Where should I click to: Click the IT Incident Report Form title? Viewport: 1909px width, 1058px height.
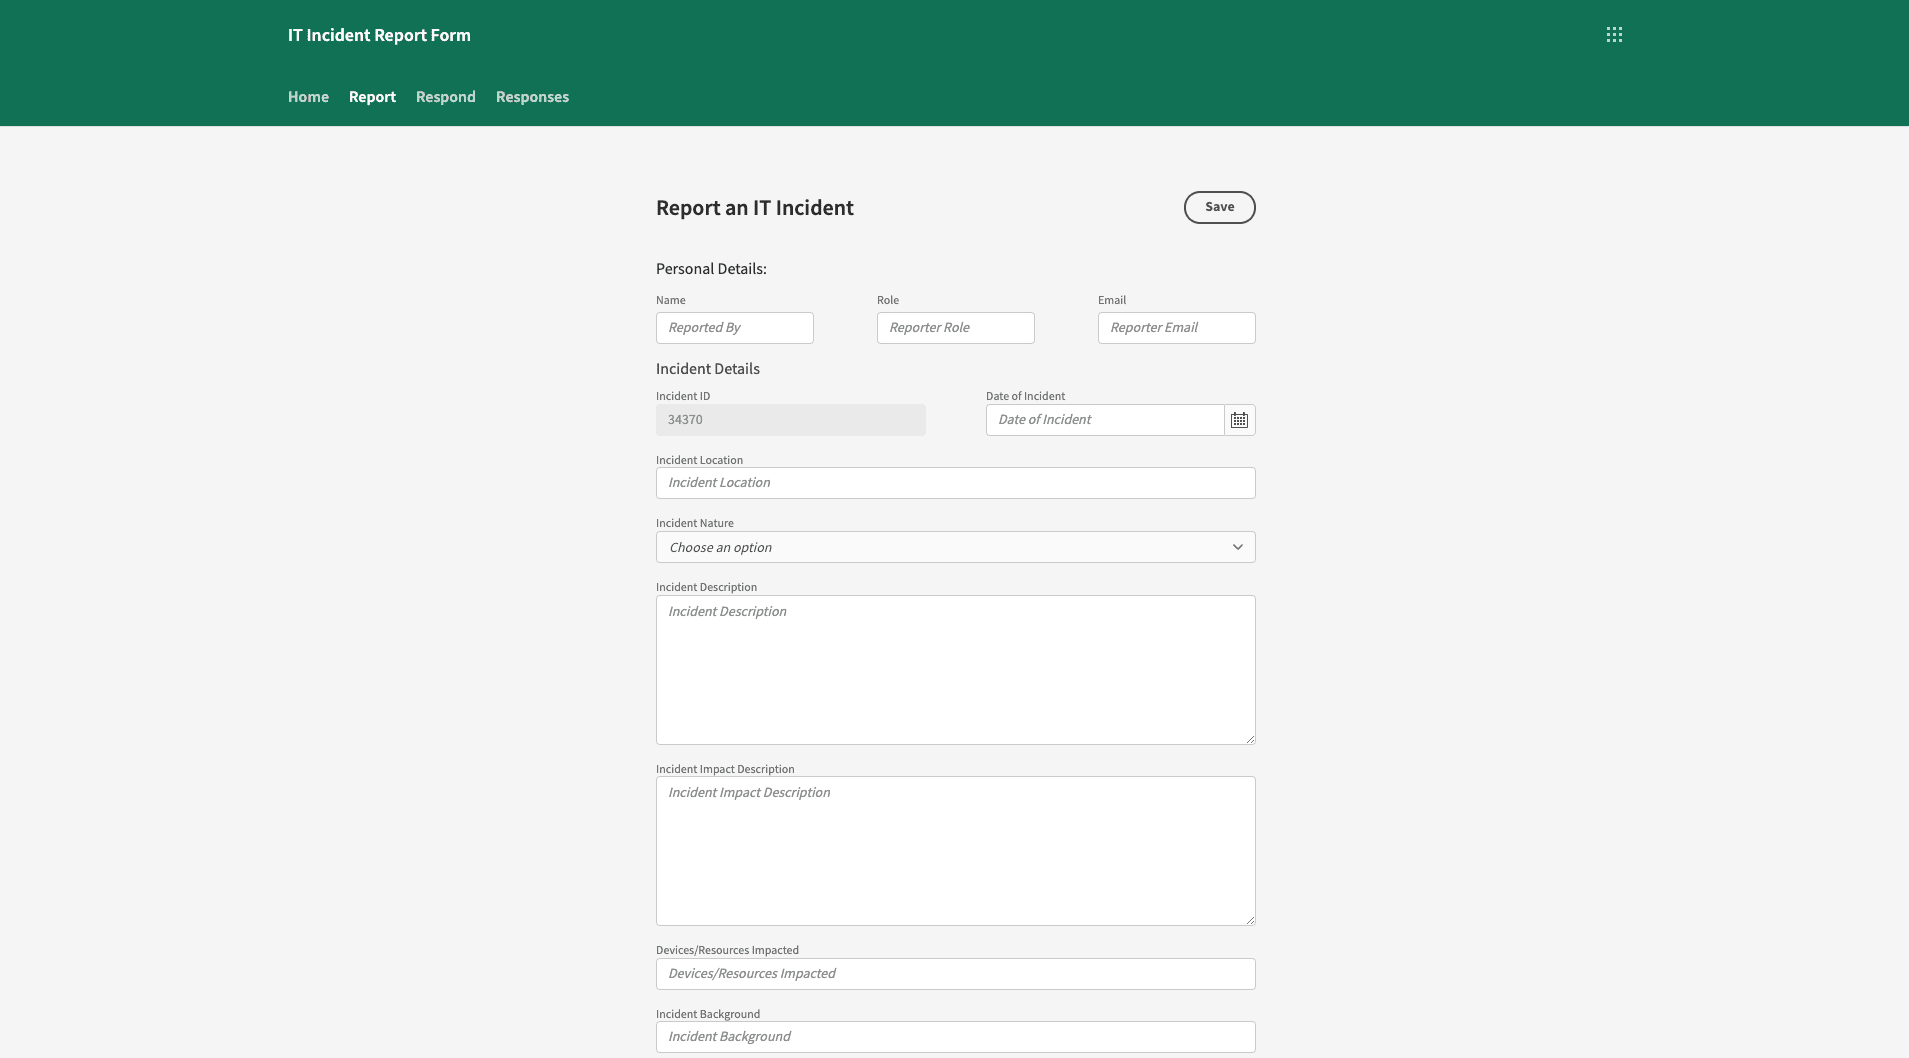coord(379,35)
